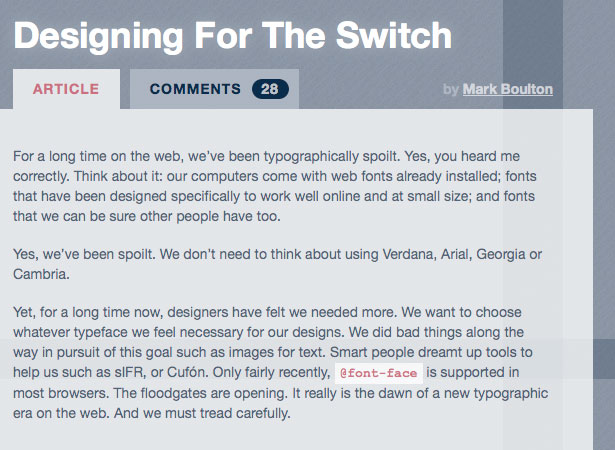Click the word Cufón in the text
615x450 pixels.
click(187, 372)
